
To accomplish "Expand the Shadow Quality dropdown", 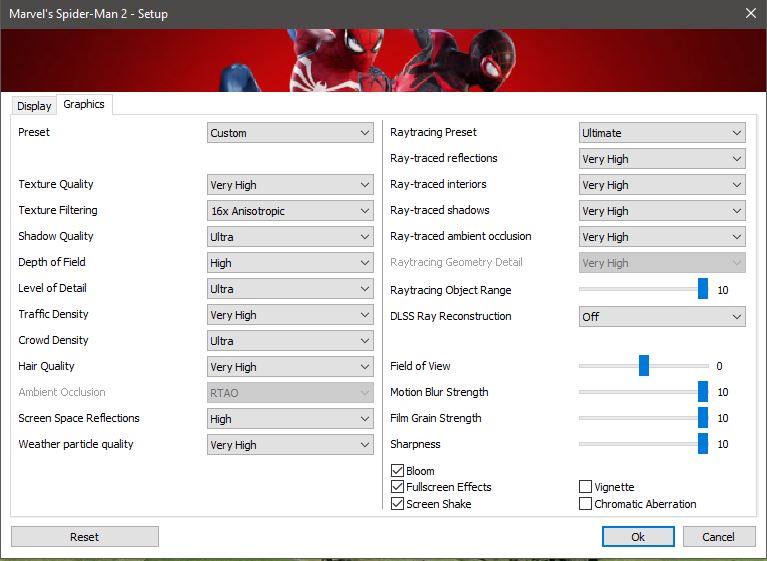I will click(290, 237).
